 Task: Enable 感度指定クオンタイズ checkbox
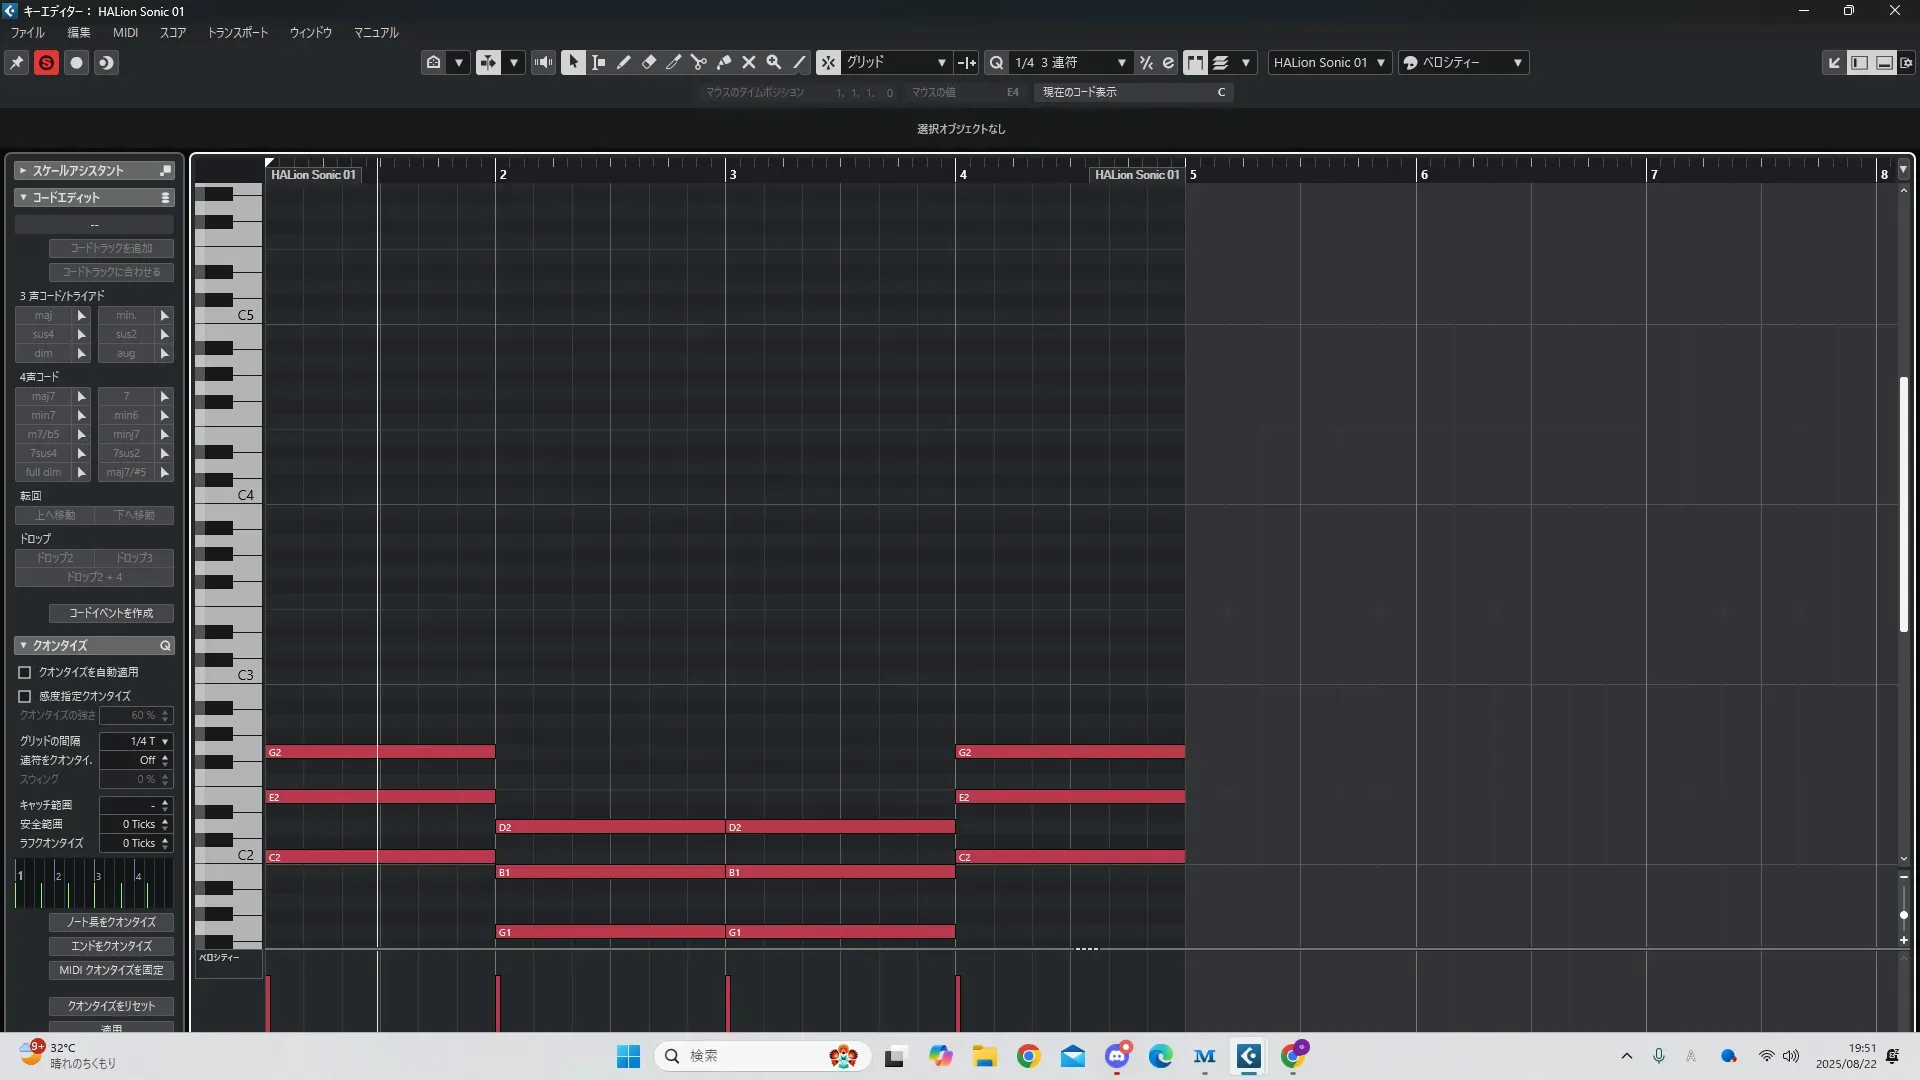click(25, 696)
